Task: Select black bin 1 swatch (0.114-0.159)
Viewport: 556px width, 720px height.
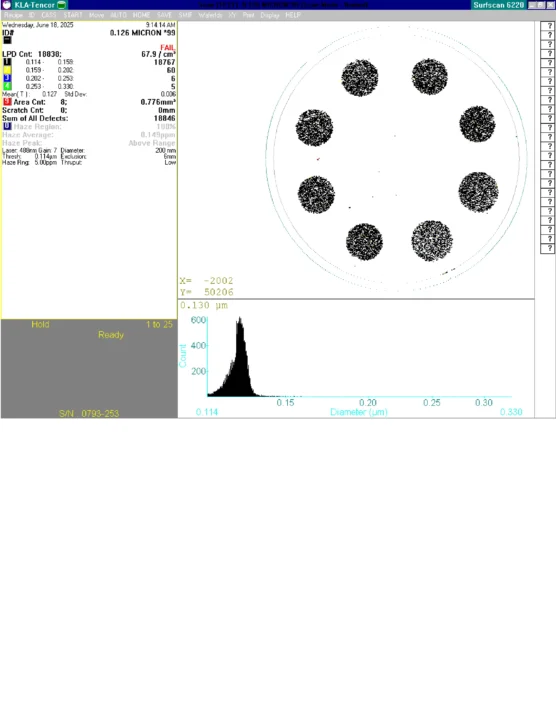Action: 7,62
